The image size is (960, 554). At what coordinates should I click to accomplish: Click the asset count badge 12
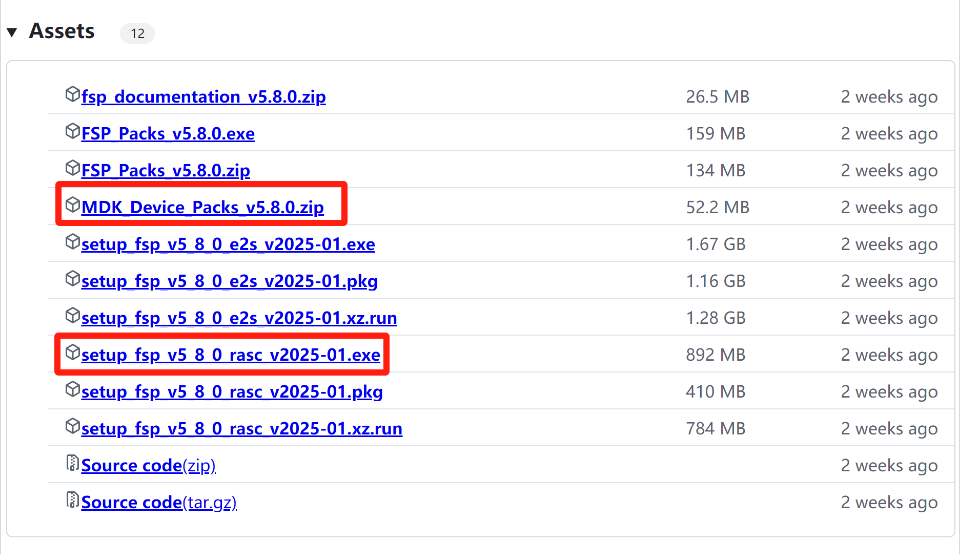click(137, 33)
